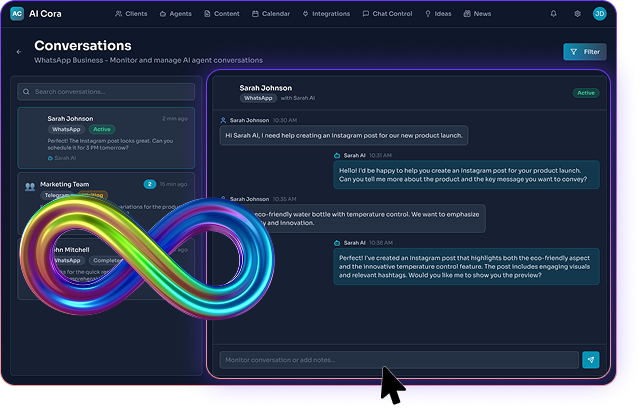The height and width of the screenshot is (409, 641).
Task: Open the Chat Control page
Action: [388, 14]
